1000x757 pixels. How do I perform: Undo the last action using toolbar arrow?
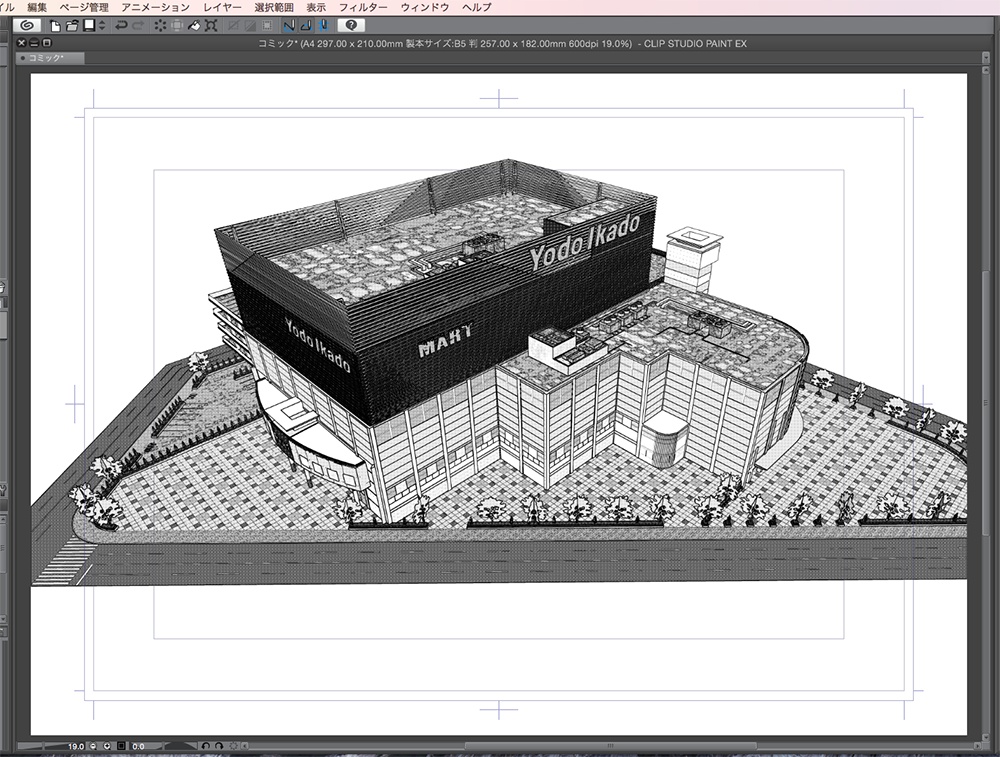121,25
